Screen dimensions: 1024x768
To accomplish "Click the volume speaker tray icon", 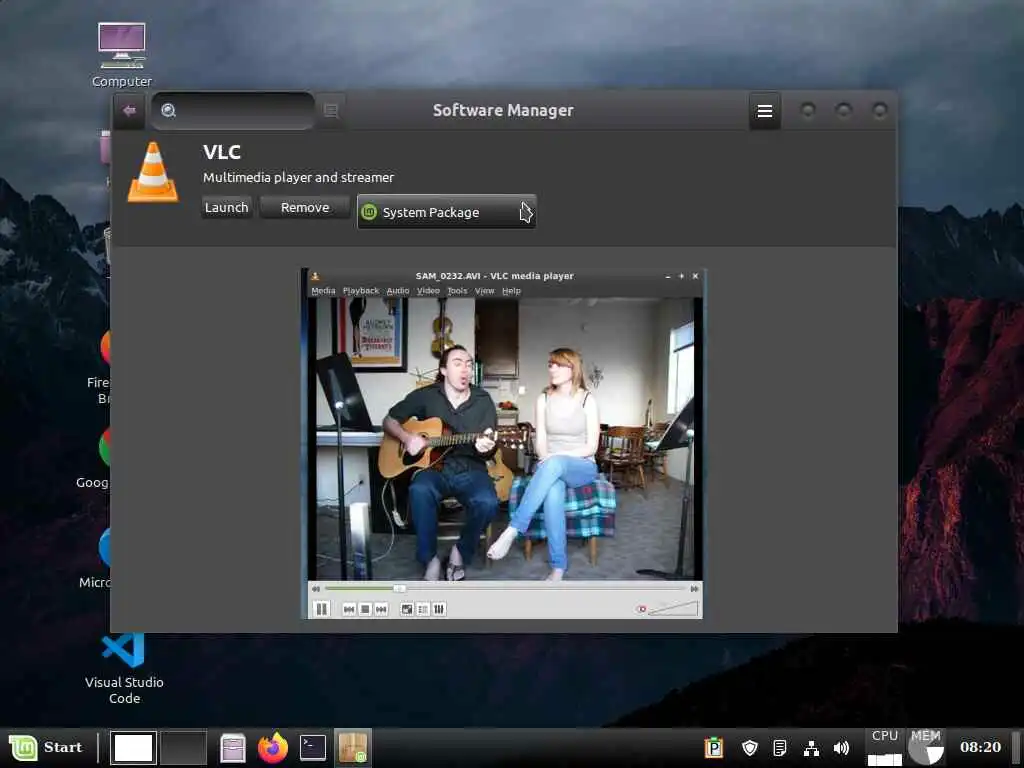I will click(x=842, y=748).
